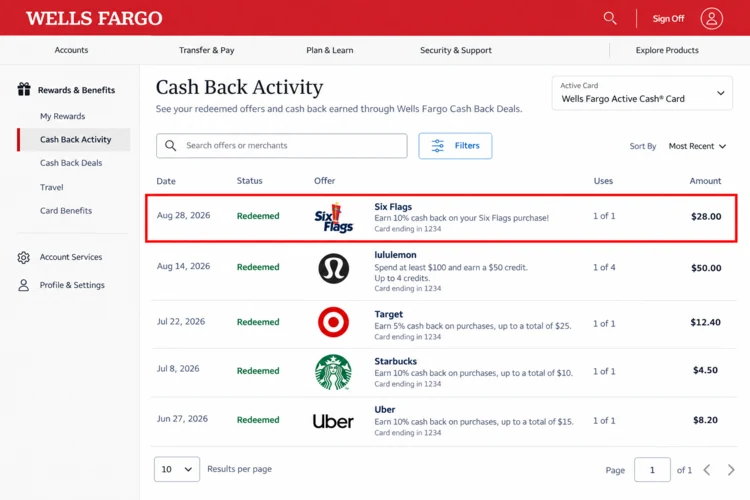This screenshot has height=500, width=750.
Task: Open the Uber offer title link
Action: click(385, 410)
